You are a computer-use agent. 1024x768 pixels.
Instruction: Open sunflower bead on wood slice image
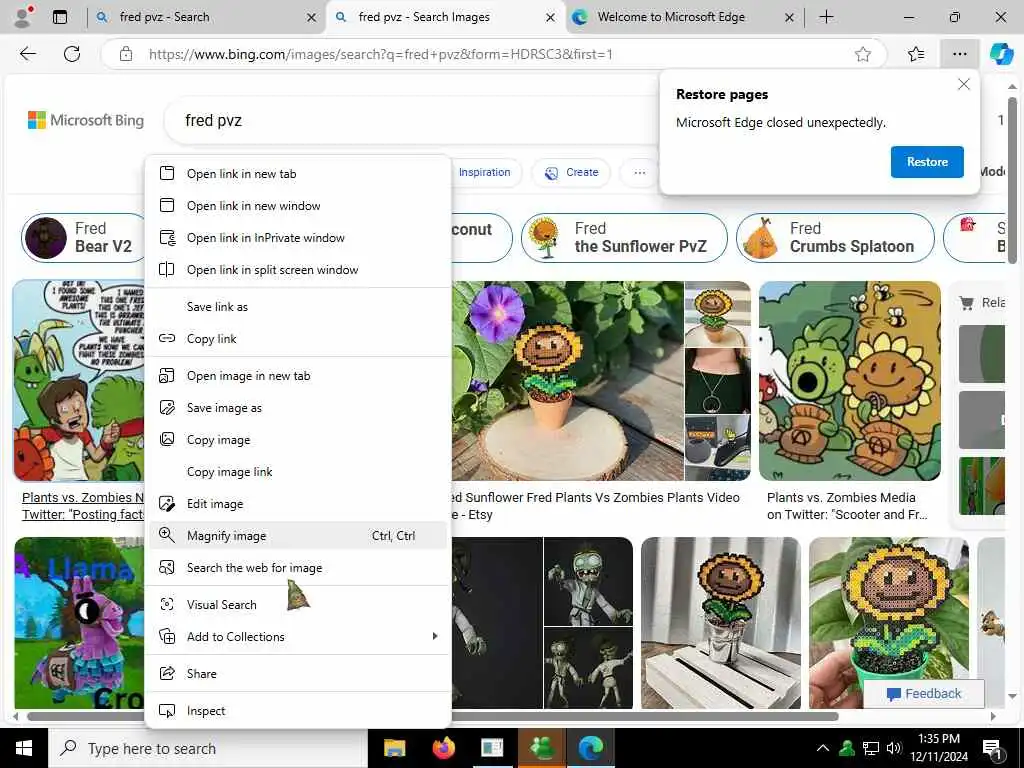568,381
